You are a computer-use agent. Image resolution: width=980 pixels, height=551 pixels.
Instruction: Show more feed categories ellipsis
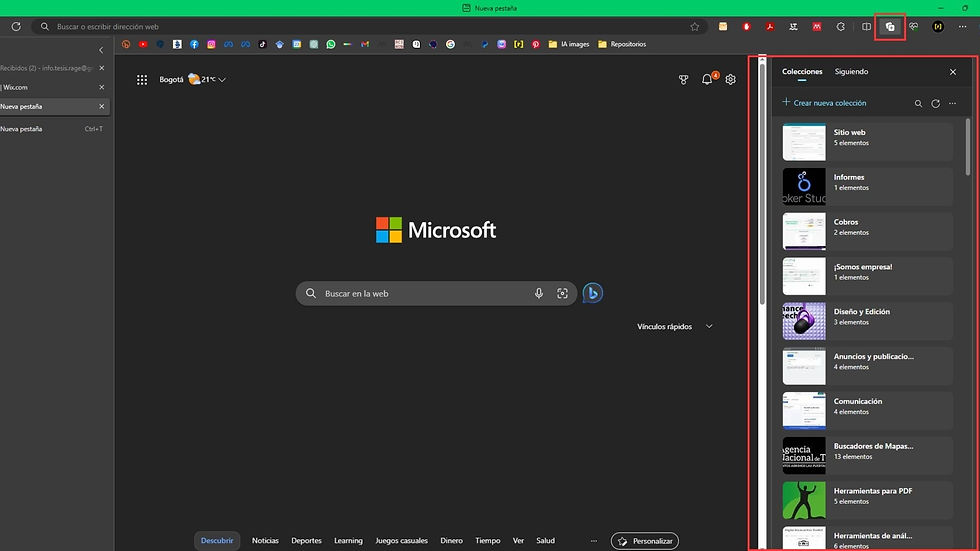594,541
